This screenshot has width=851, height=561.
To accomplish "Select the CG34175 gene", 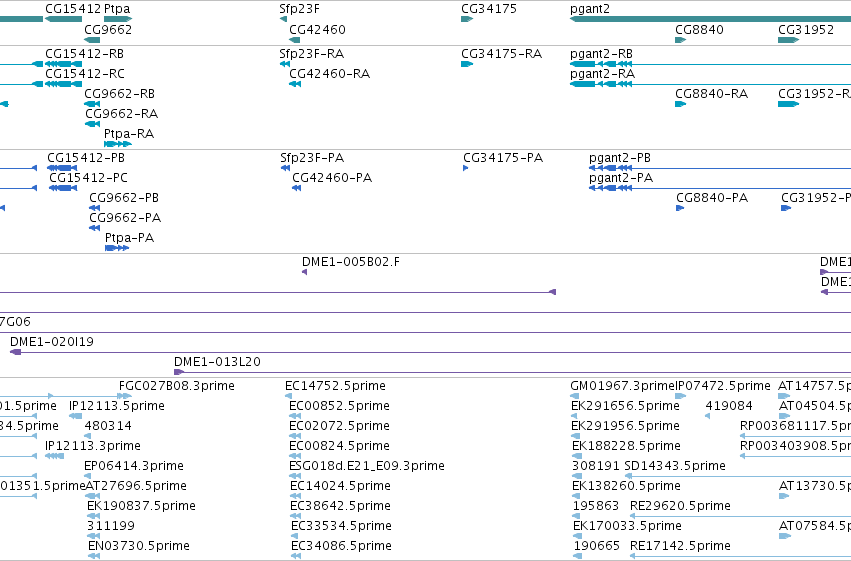I will tap(467, 19).
